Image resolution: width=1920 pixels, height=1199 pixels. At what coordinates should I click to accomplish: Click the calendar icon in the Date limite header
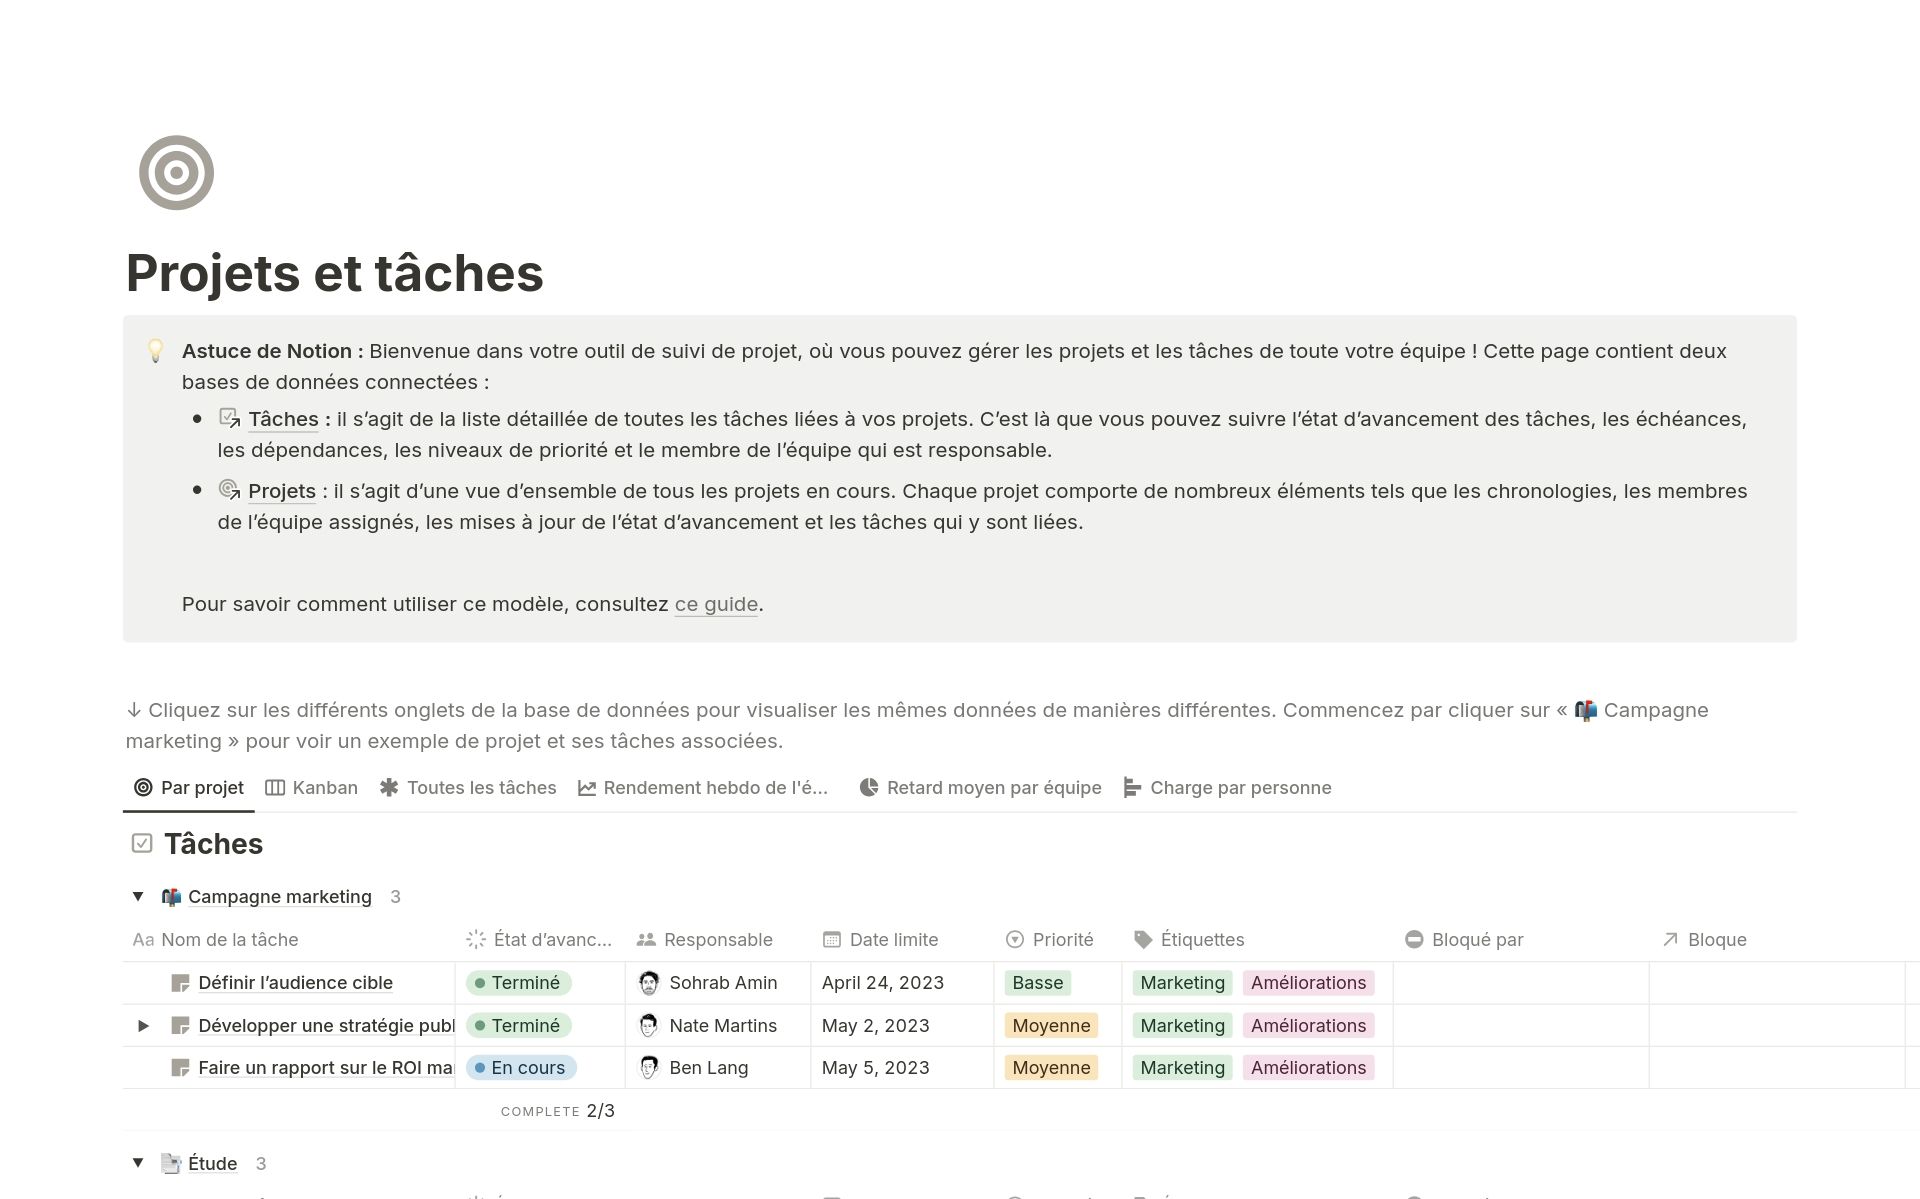coord(830,939)
